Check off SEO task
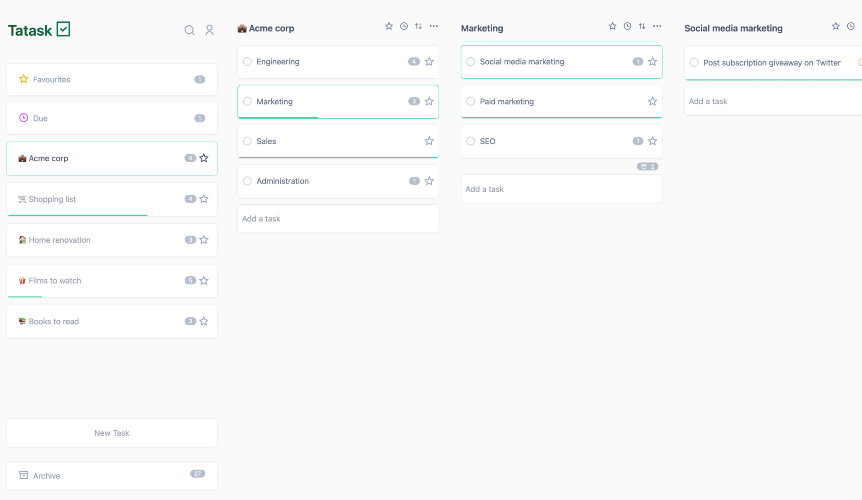 click(x=471, y=141)
